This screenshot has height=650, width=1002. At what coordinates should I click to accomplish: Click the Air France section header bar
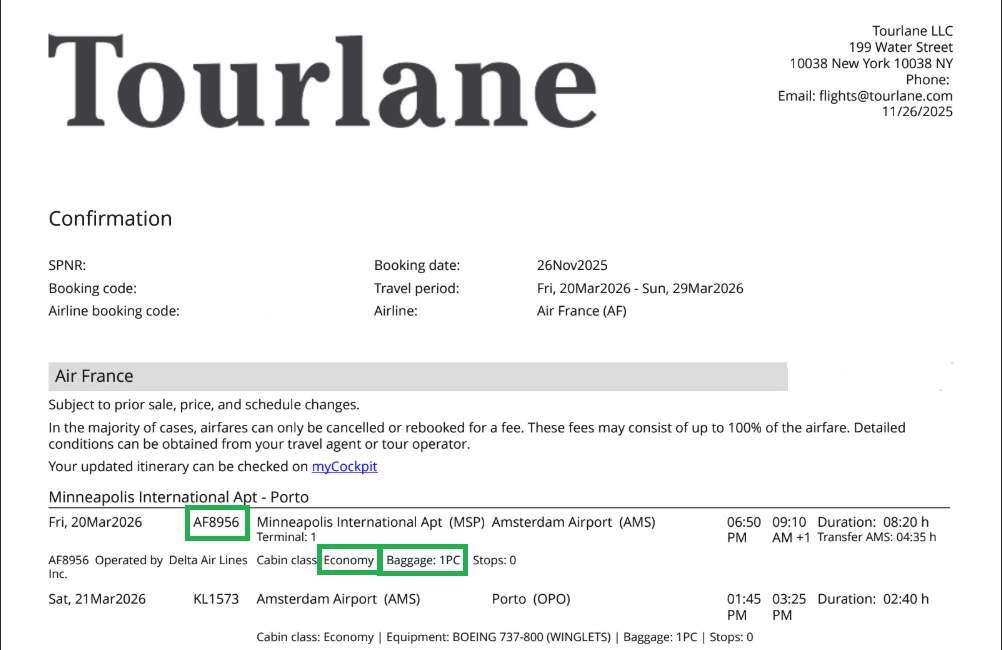[x=417, y=376]
